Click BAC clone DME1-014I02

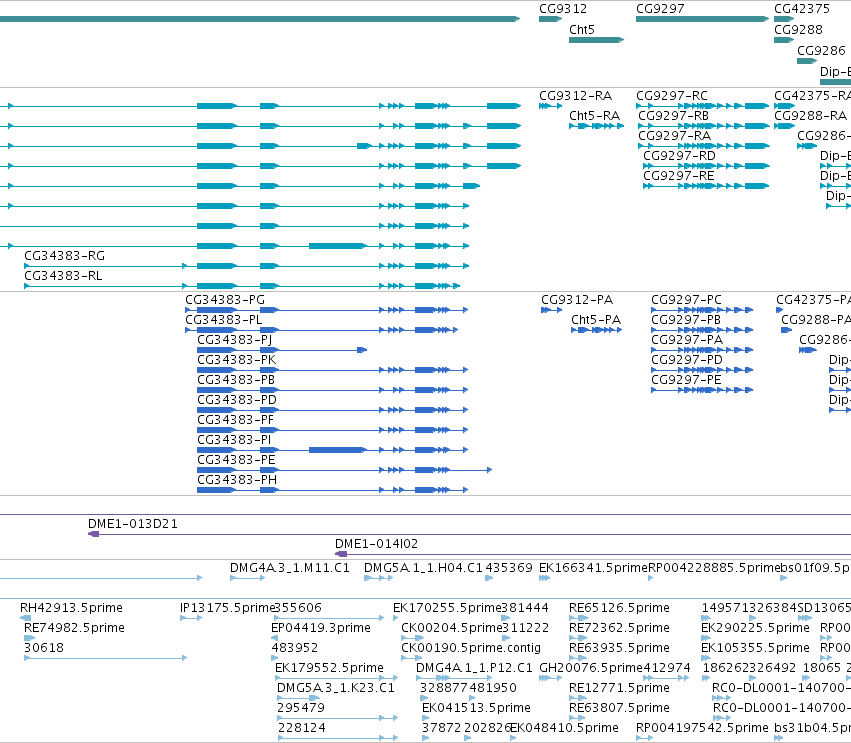593,554
